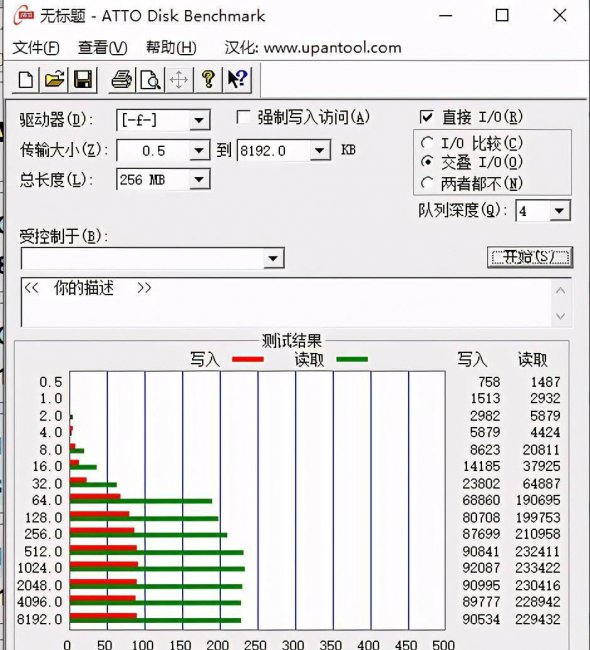Expand the 8192.0 transfer size end dropdown
This screenshot has width=590, height=650.
click(x=320, y=150)
